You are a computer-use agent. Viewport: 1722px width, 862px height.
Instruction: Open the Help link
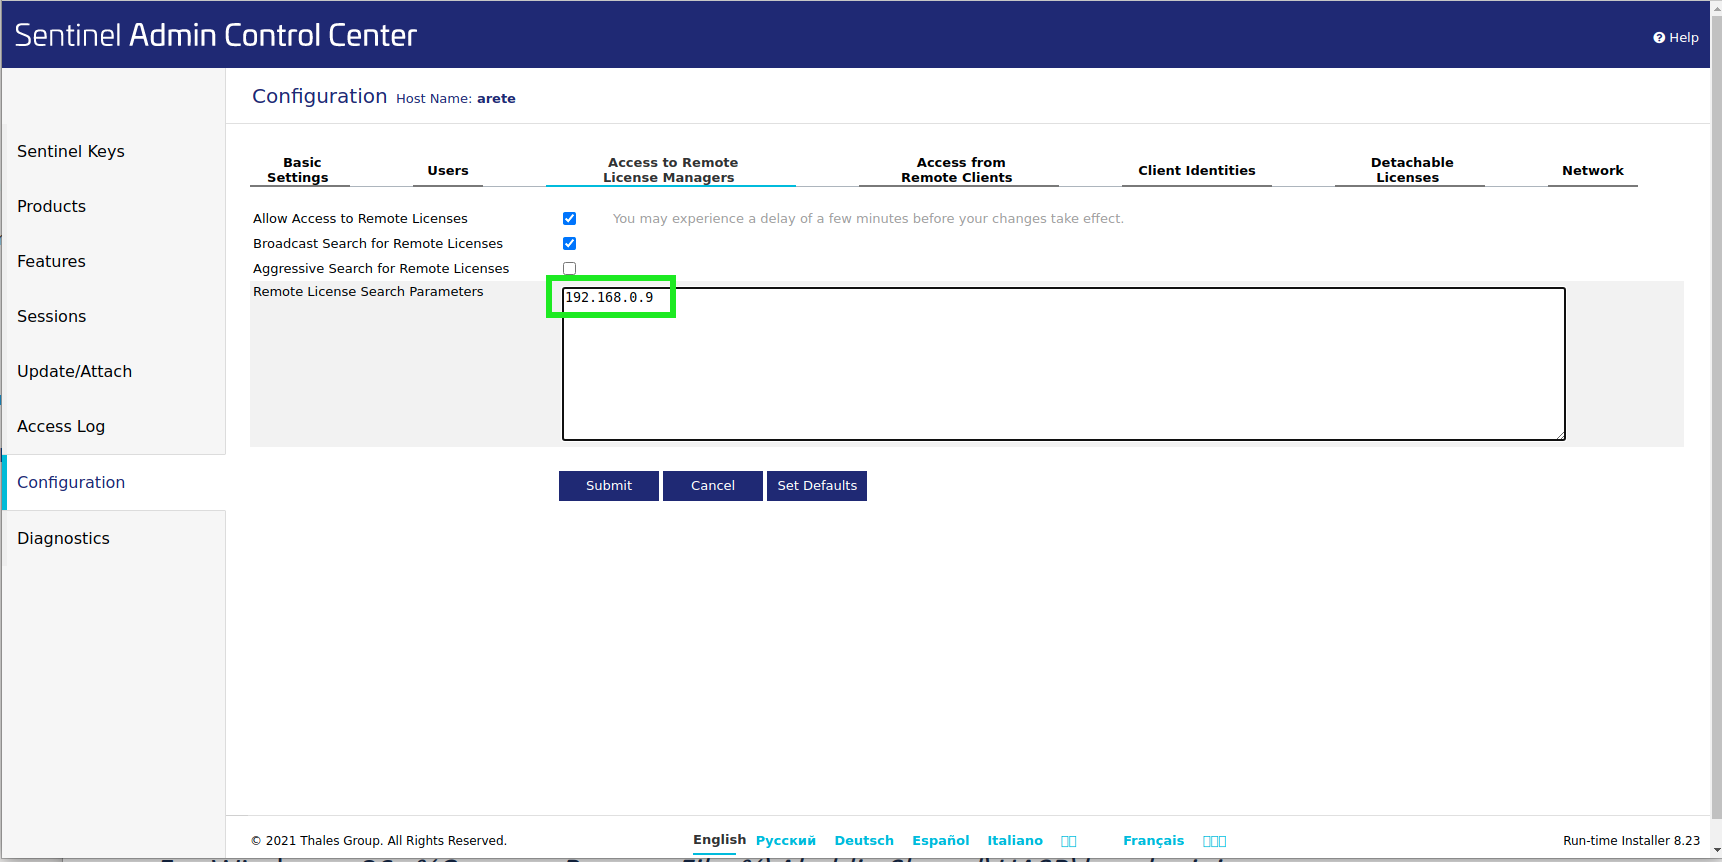point(1676,38)
